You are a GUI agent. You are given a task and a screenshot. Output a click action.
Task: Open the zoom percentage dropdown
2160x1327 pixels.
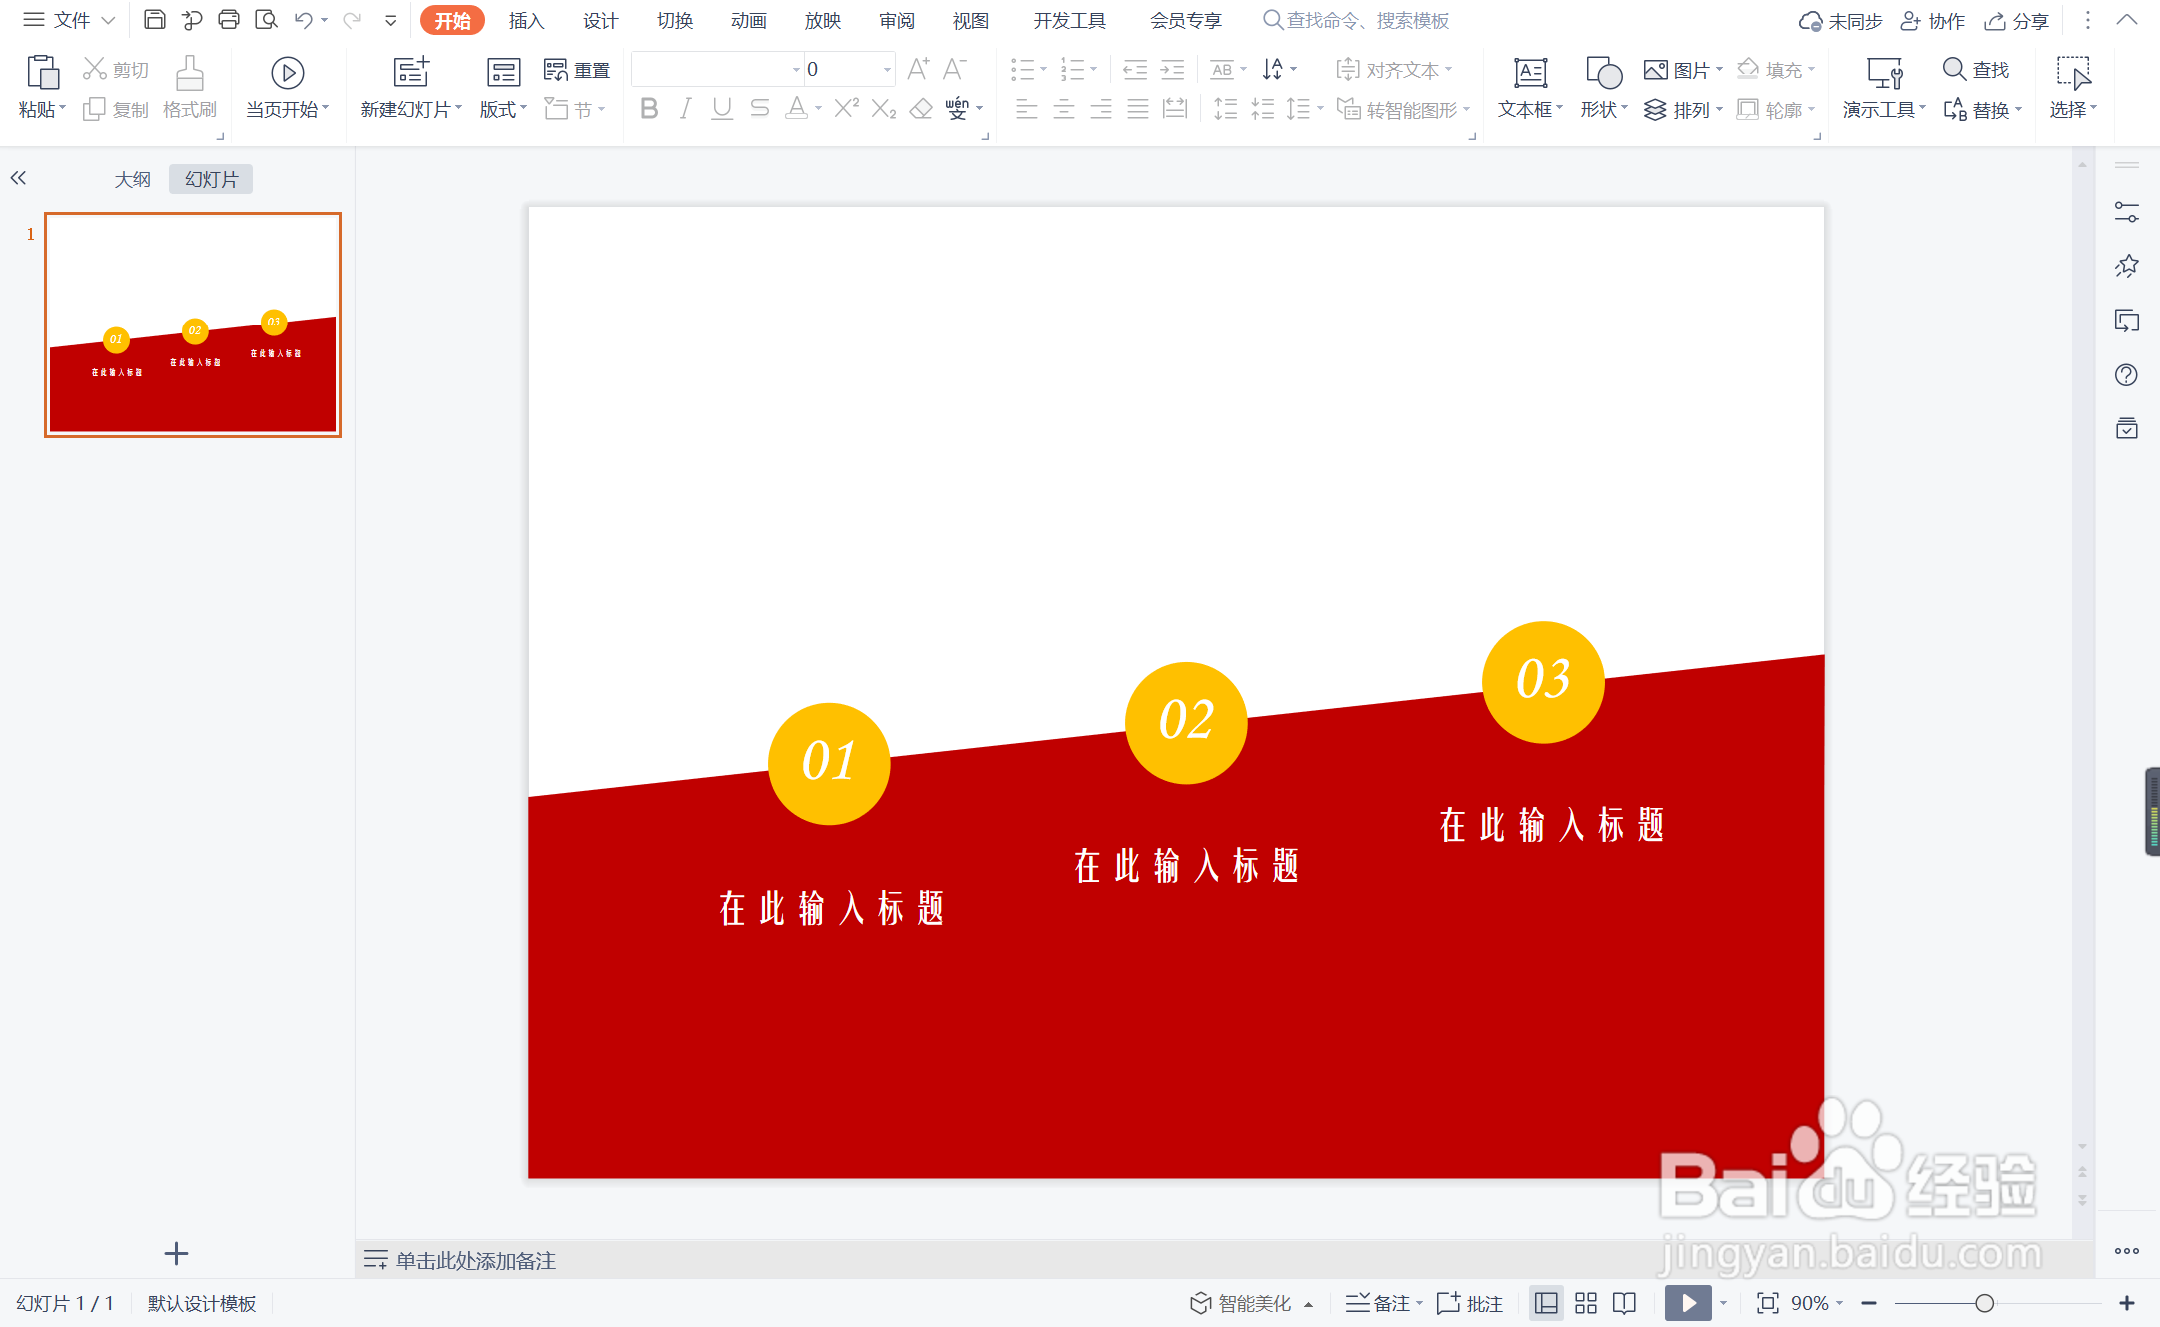[1839, 1303]
